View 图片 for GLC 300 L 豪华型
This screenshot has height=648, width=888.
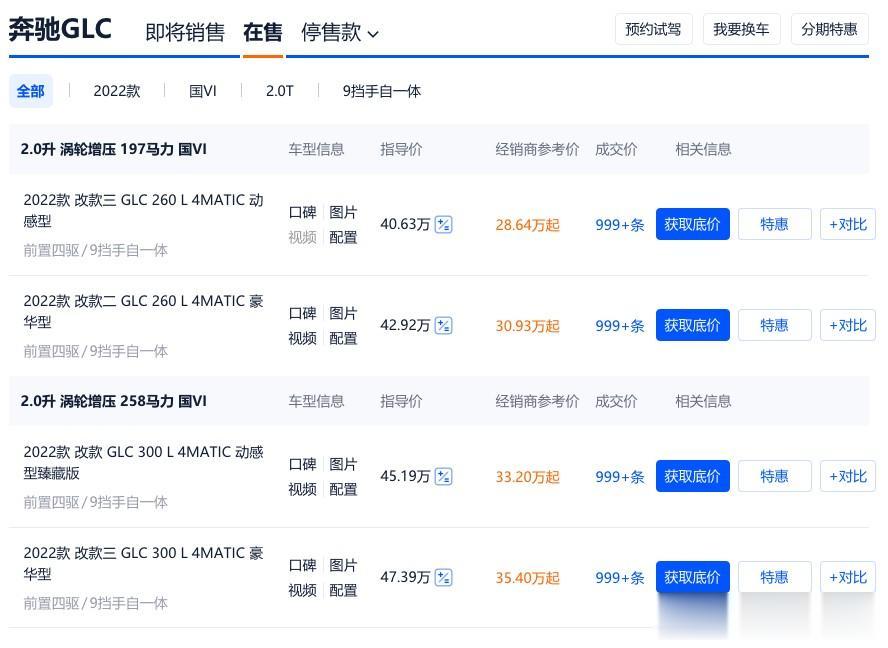click(x=343, y=565)
